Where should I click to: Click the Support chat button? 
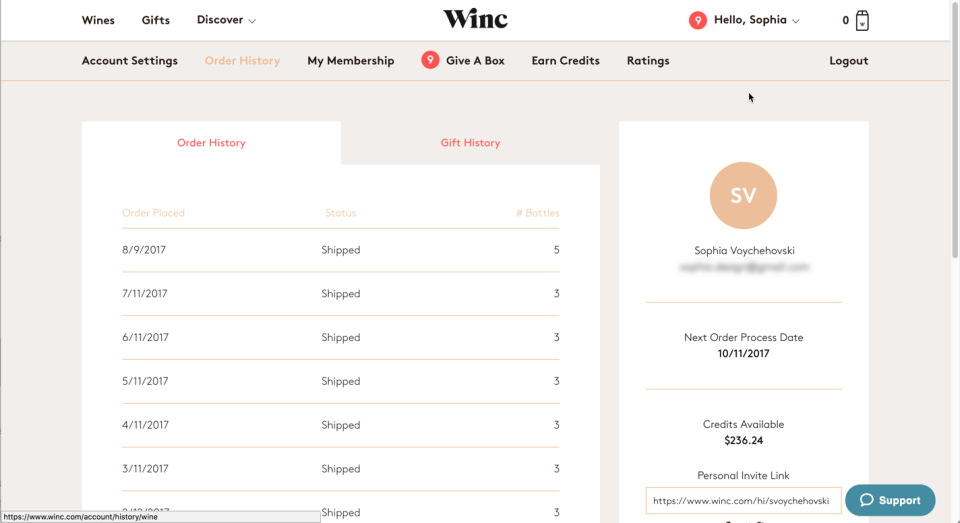coord(890,500)
